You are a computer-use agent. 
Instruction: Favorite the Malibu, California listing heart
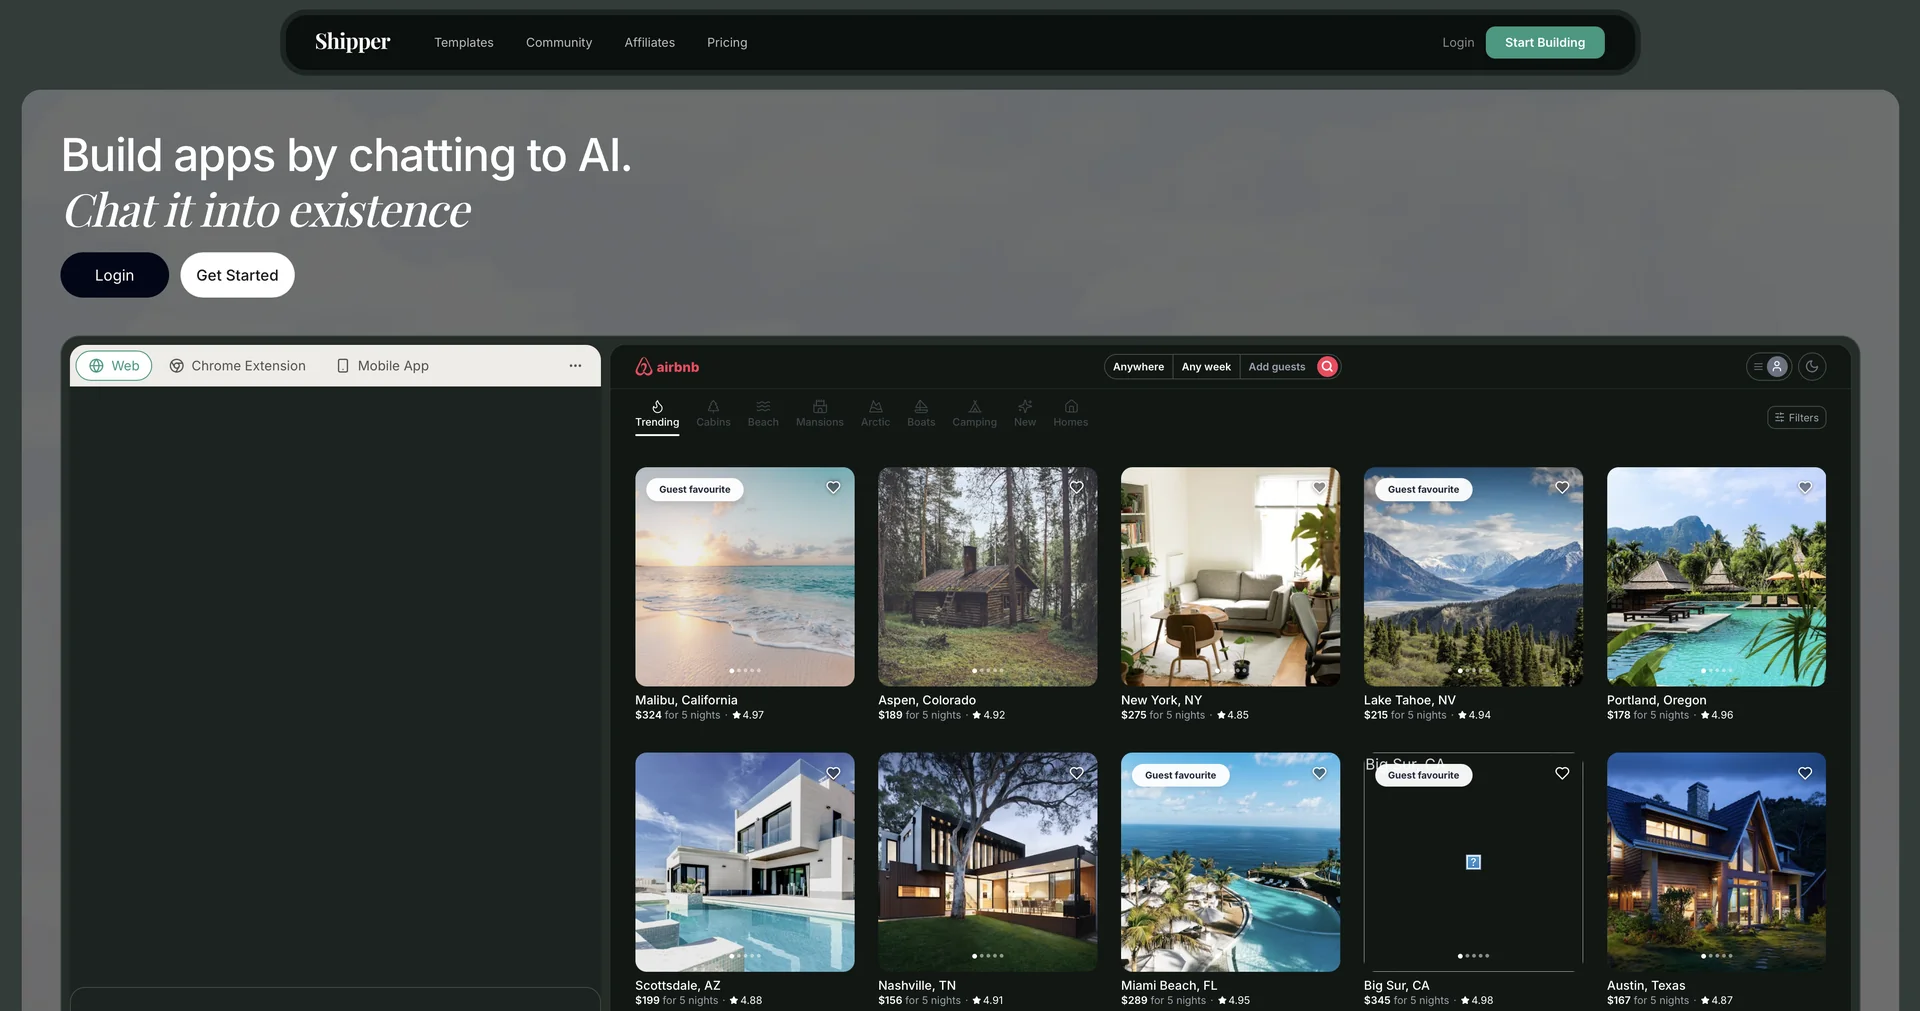(833, 488)
